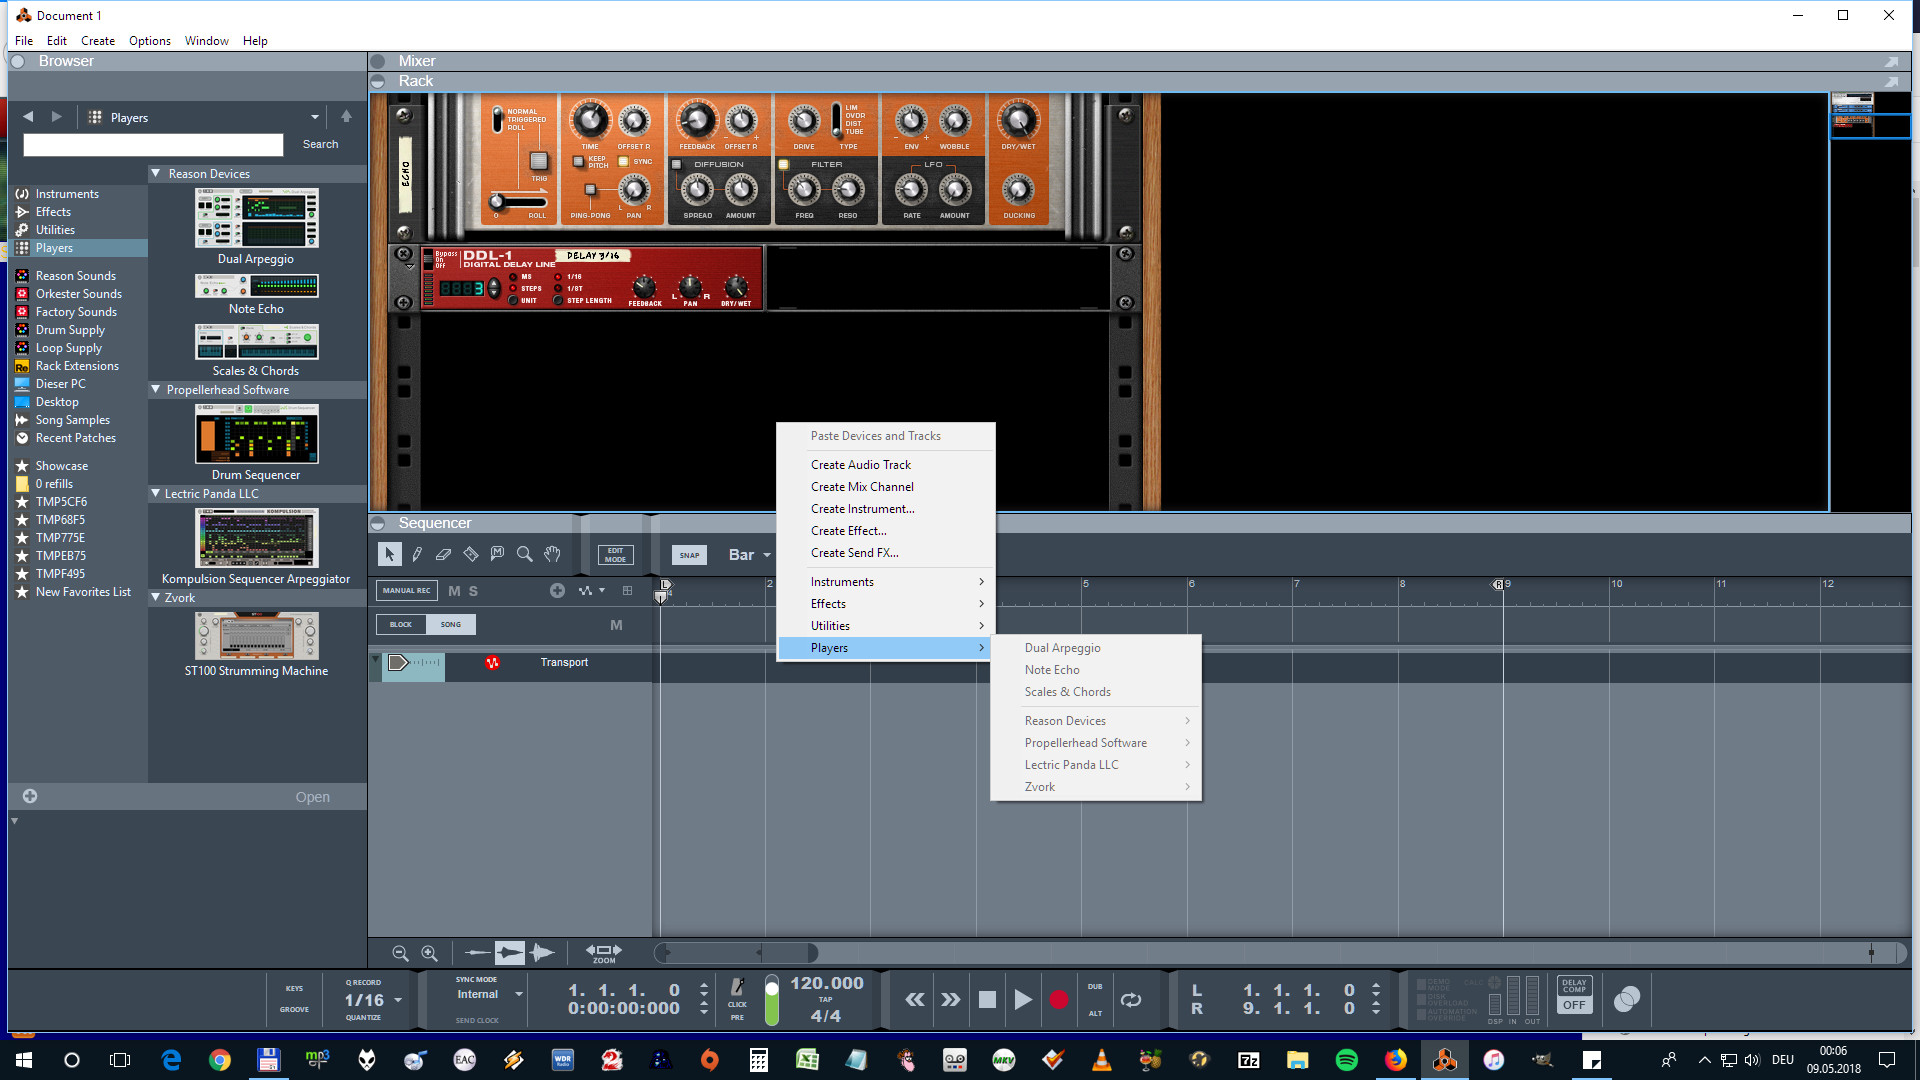Zoom out horizontally in sequencer
The height and width of the screenshot is (1080, 1920).
point(400,953)
